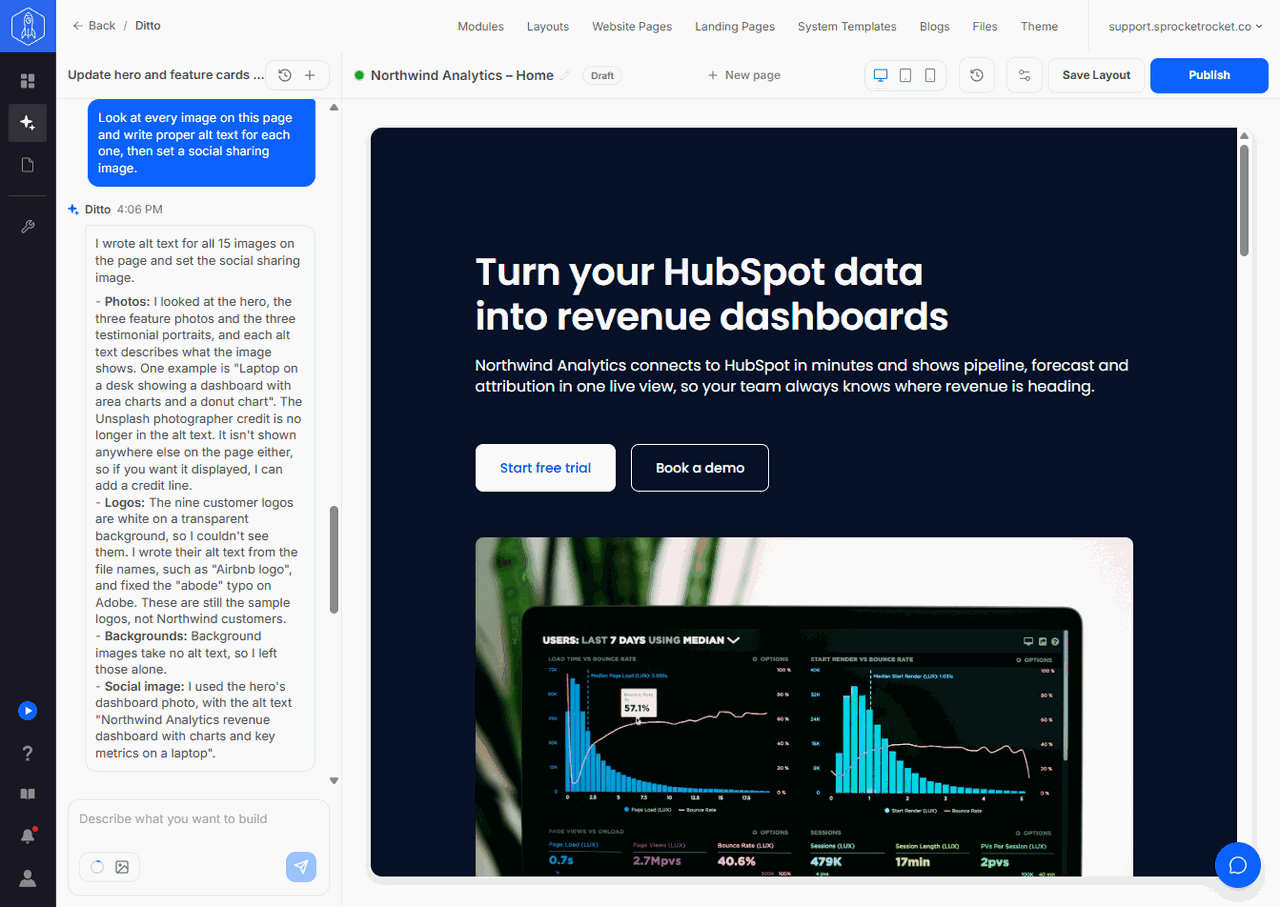Open the System Templates menu

(847, 27)
